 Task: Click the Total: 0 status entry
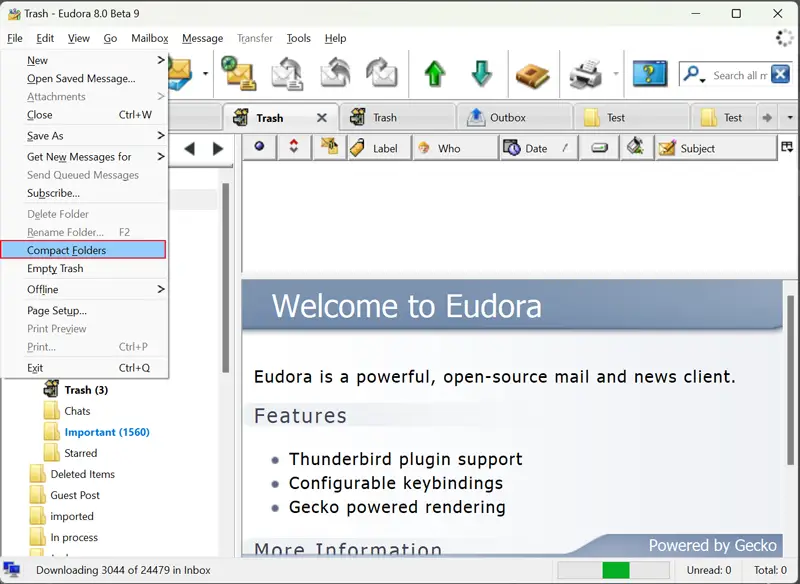pyautogui.click(x=770, y=570)
